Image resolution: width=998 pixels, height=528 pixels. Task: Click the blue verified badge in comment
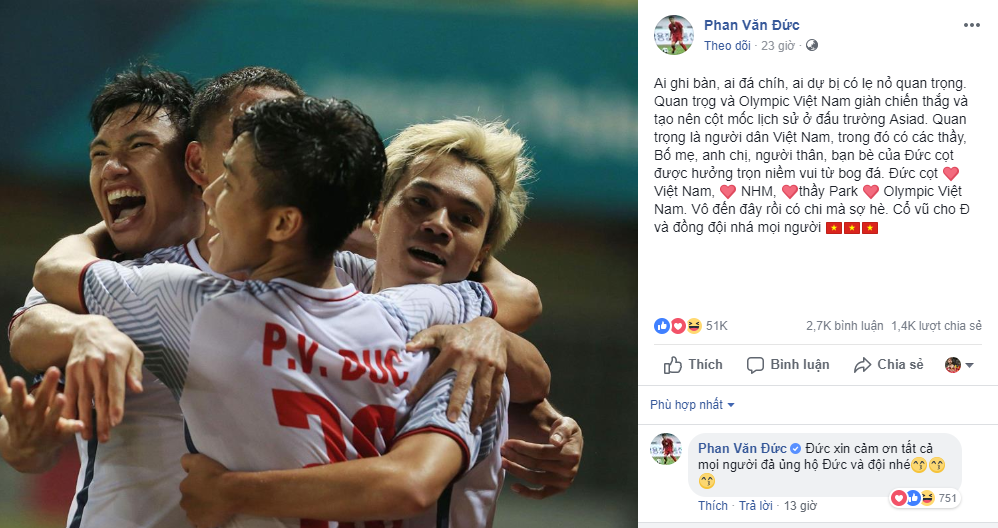click(795, 448)
